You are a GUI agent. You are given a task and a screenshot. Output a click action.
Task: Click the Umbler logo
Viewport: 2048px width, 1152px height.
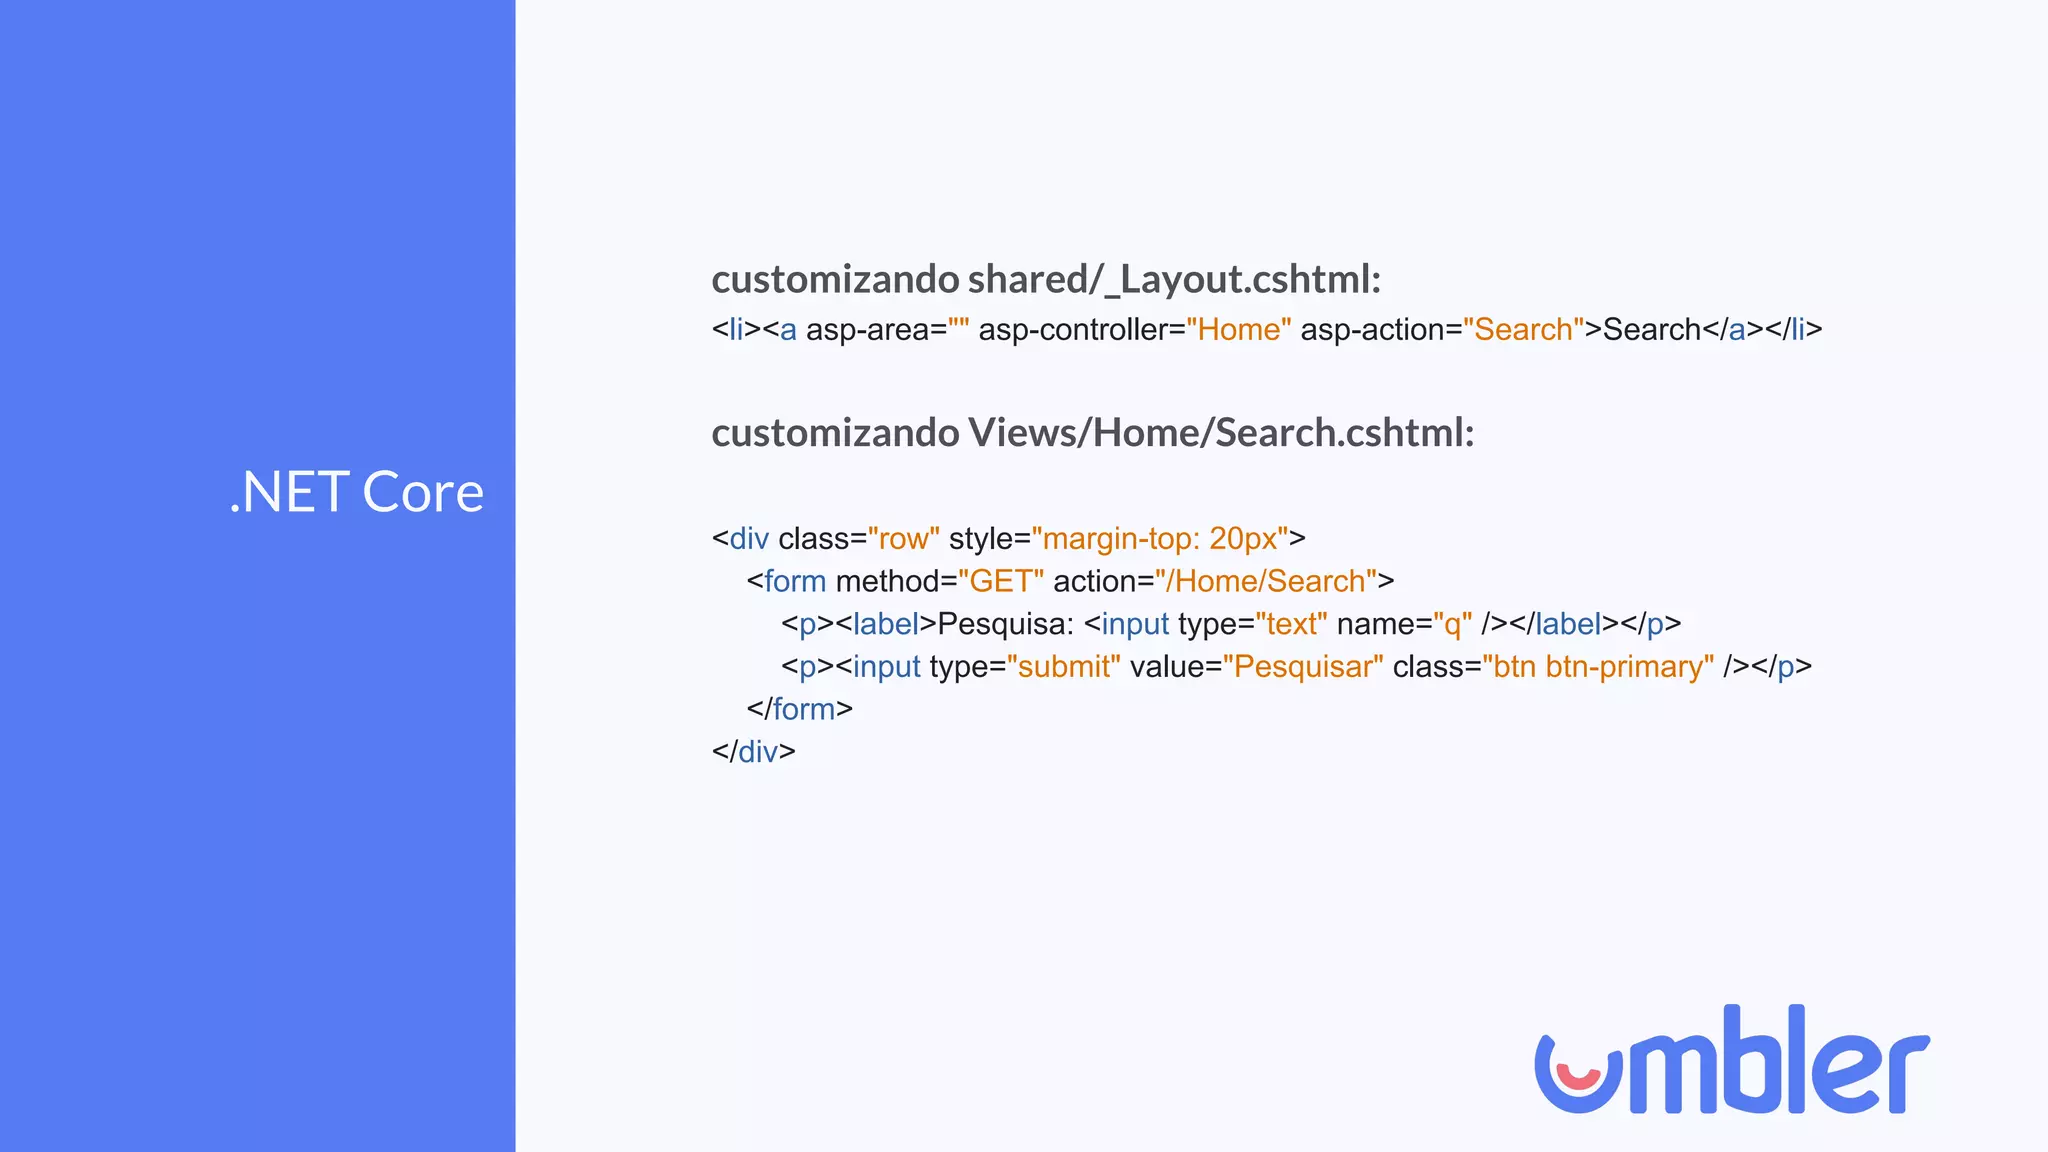[x=1732, y=1060]
